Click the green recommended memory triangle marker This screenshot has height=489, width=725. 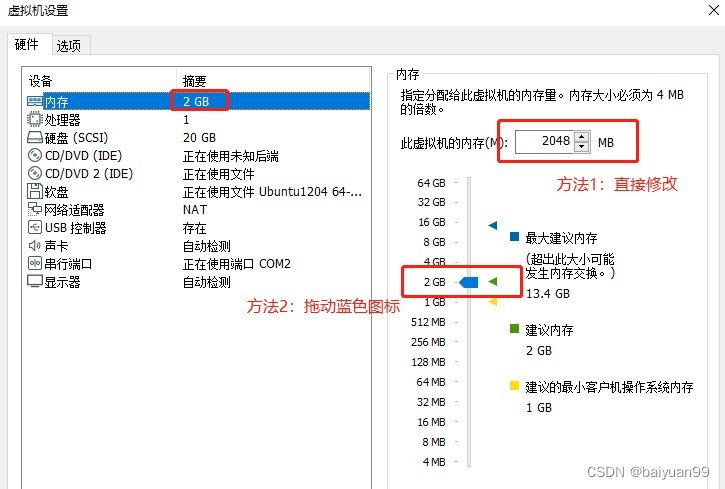point(493,281)
